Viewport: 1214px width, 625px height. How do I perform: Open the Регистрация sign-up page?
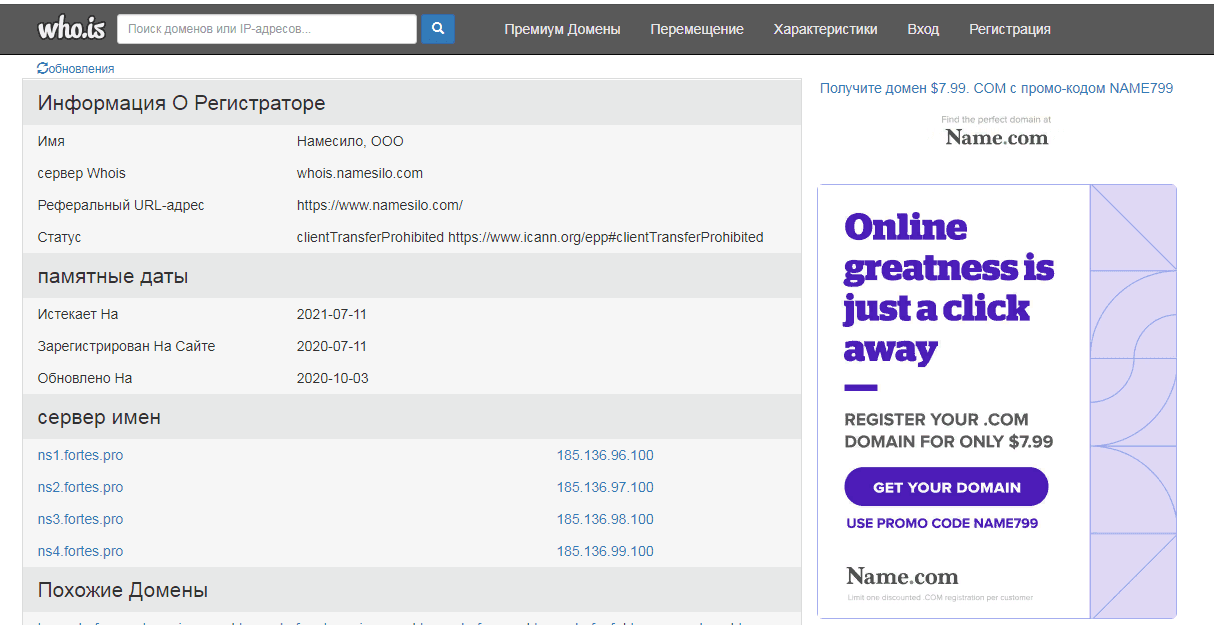click(x=1009, y=29)
